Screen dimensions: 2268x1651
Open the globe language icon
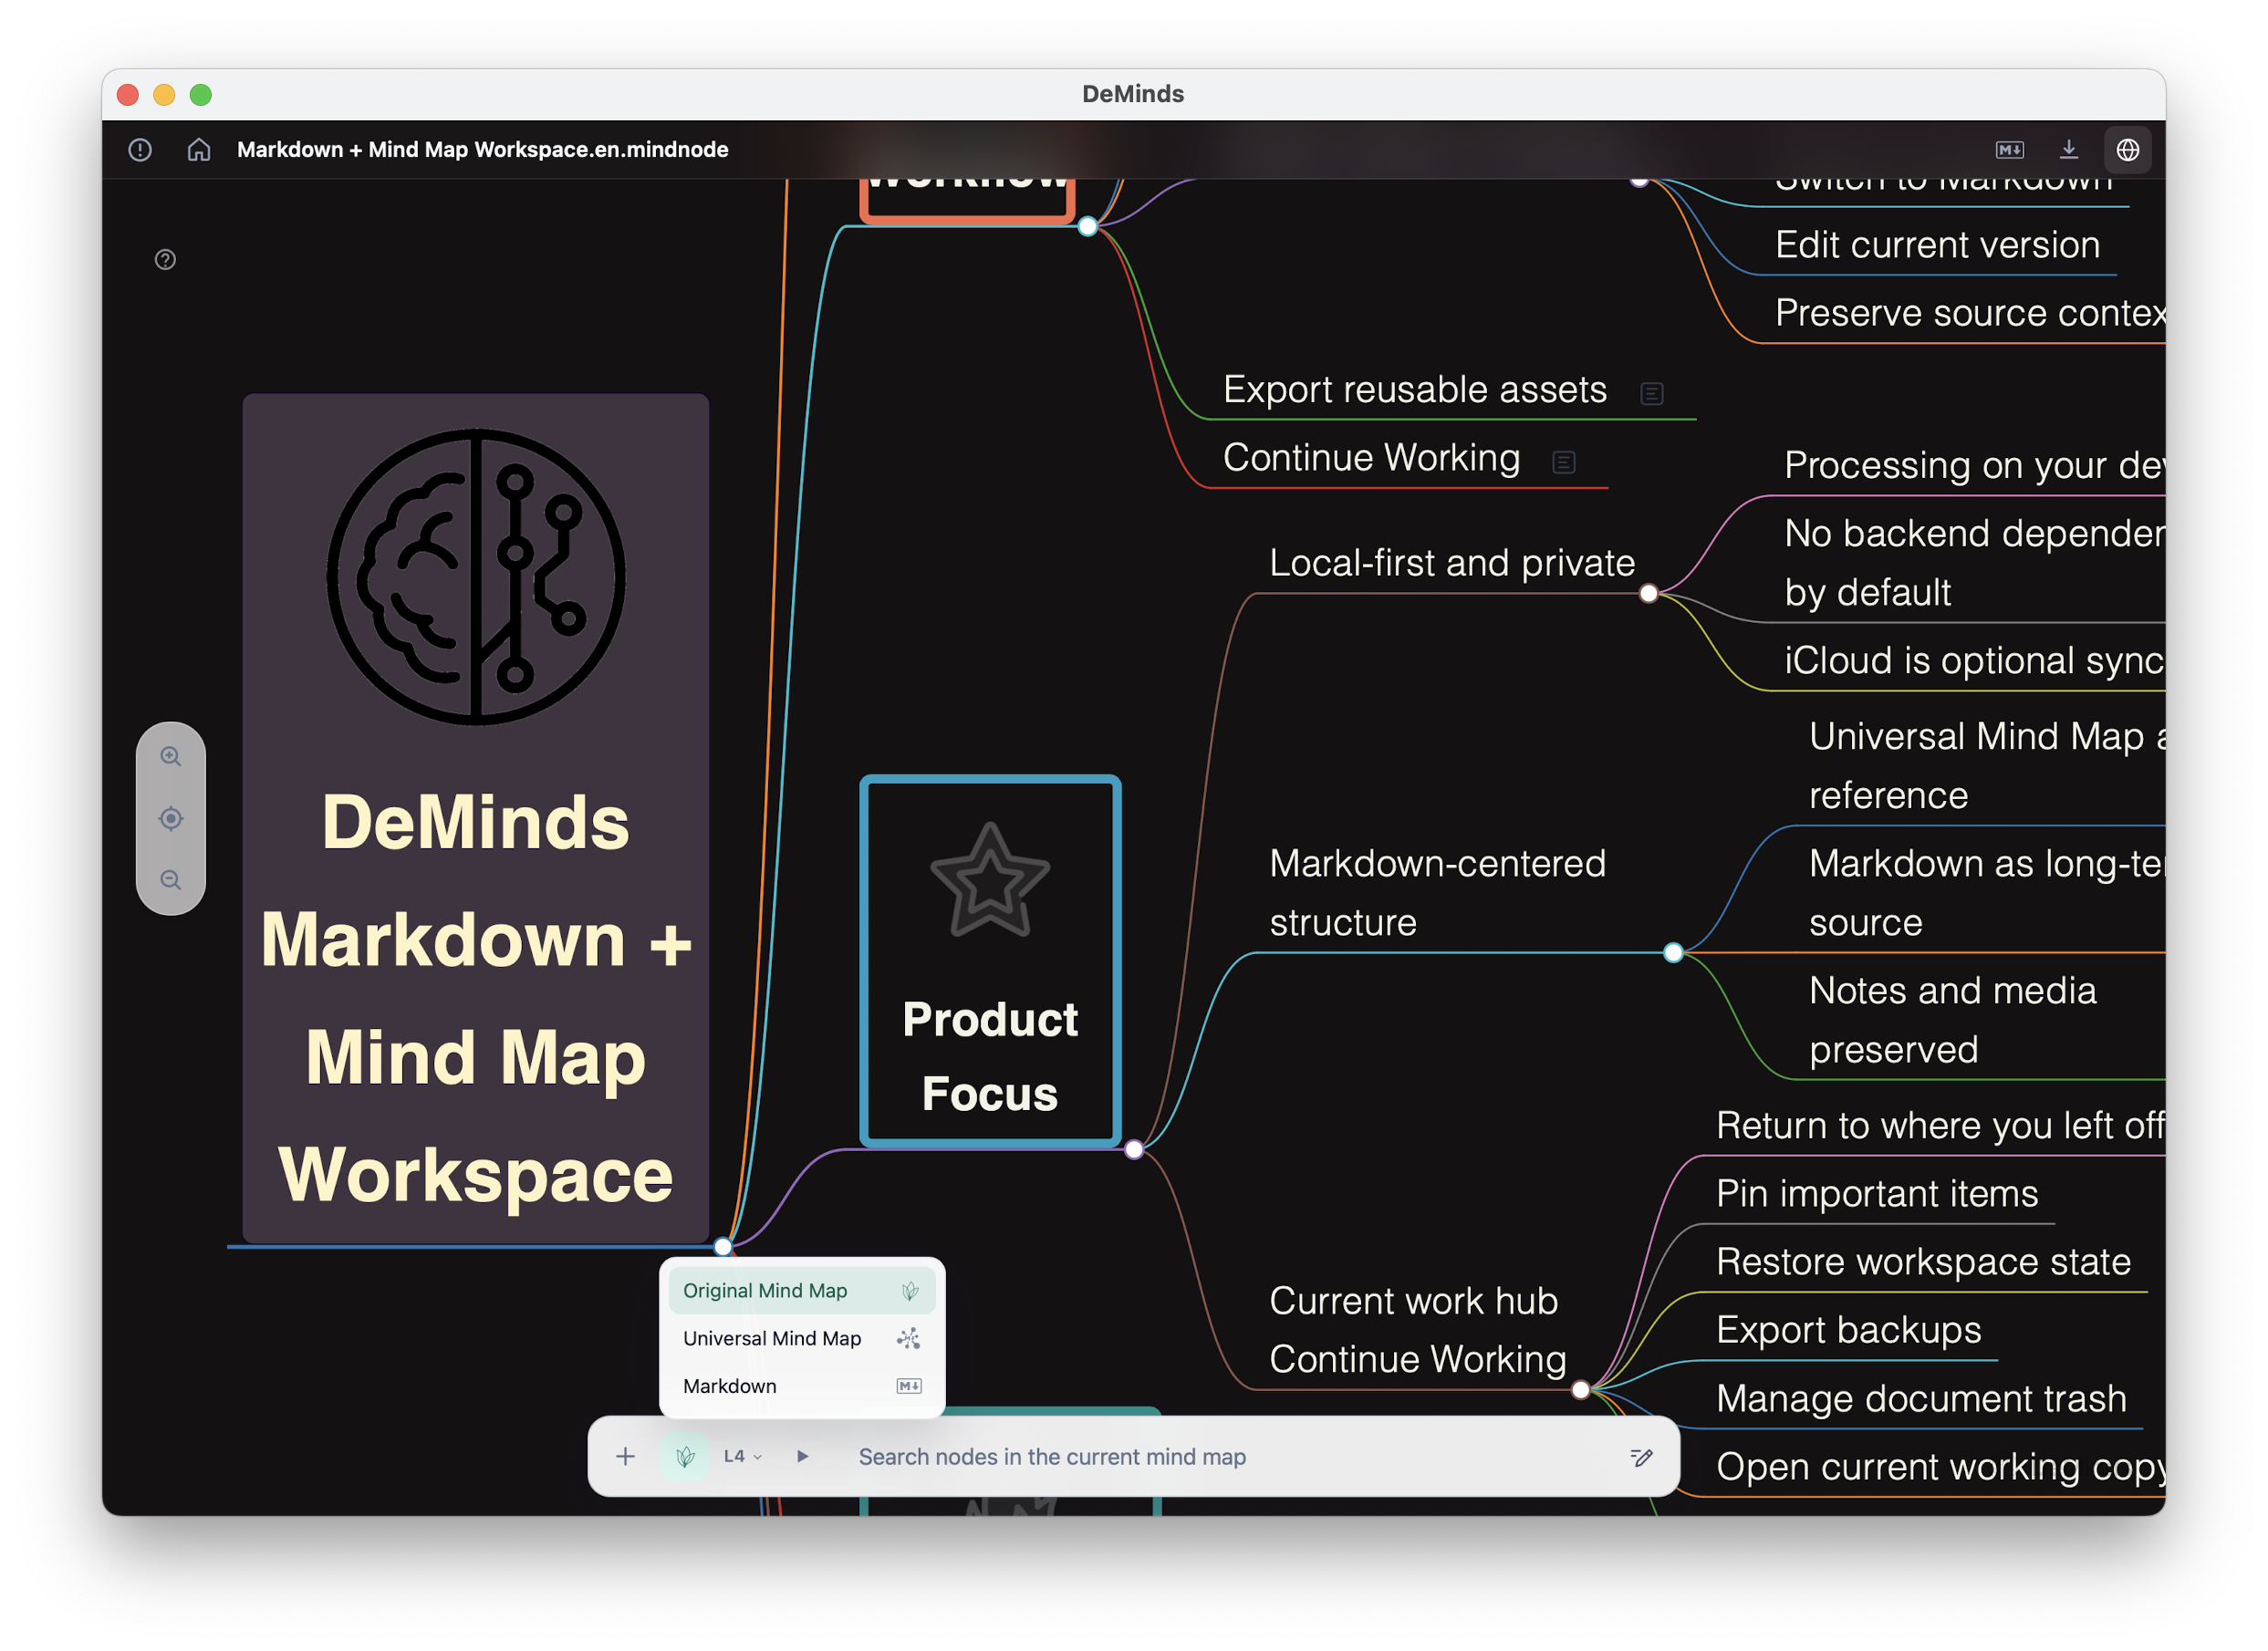pyautogui.click(x=2128, y=150)
